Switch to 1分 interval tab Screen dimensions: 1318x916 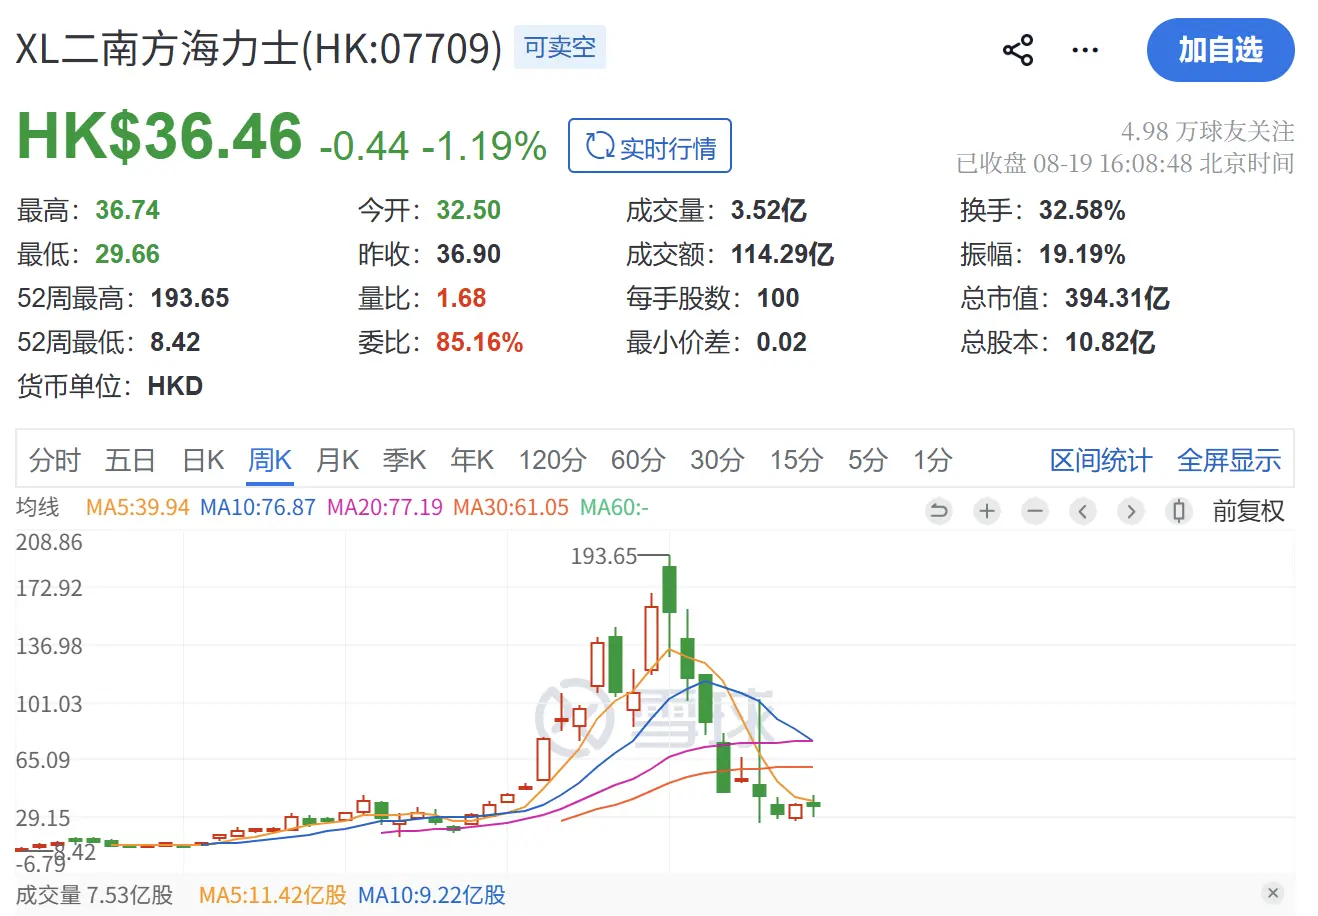click(932, 460)
